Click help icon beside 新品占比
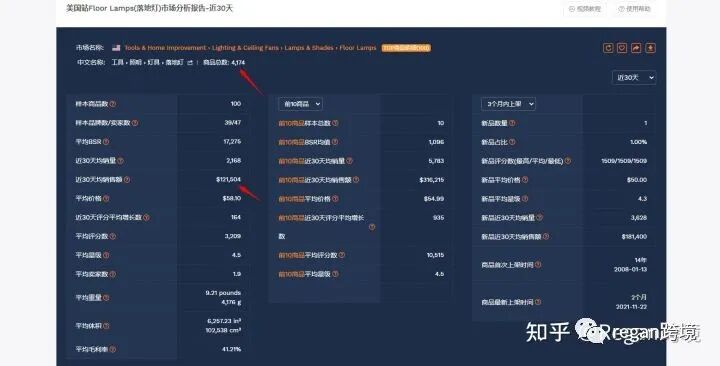This screenshot has width=720, height=366. click(x=512, y=142)
